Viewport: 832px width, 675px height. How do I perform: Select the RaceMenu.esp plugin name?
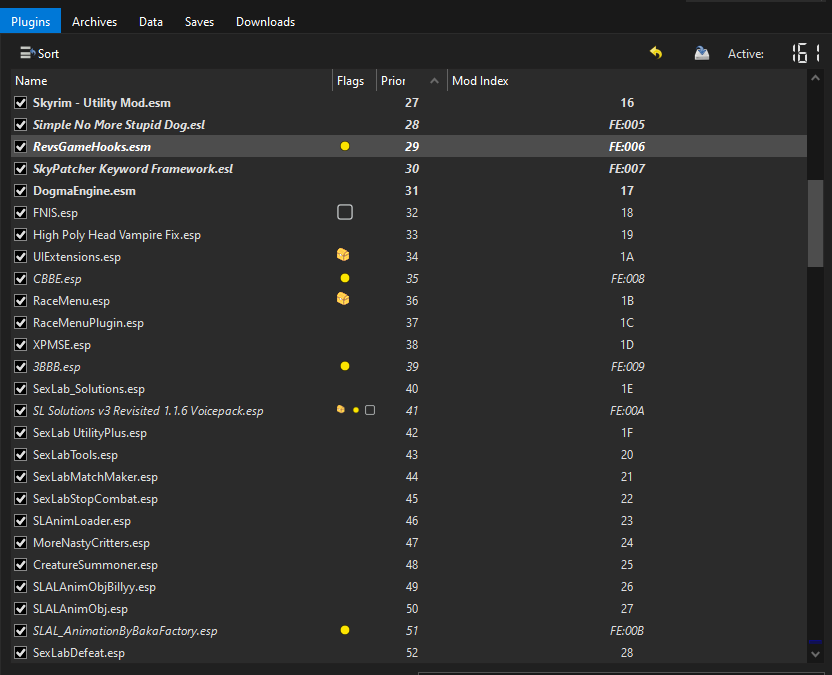point(71,301)
